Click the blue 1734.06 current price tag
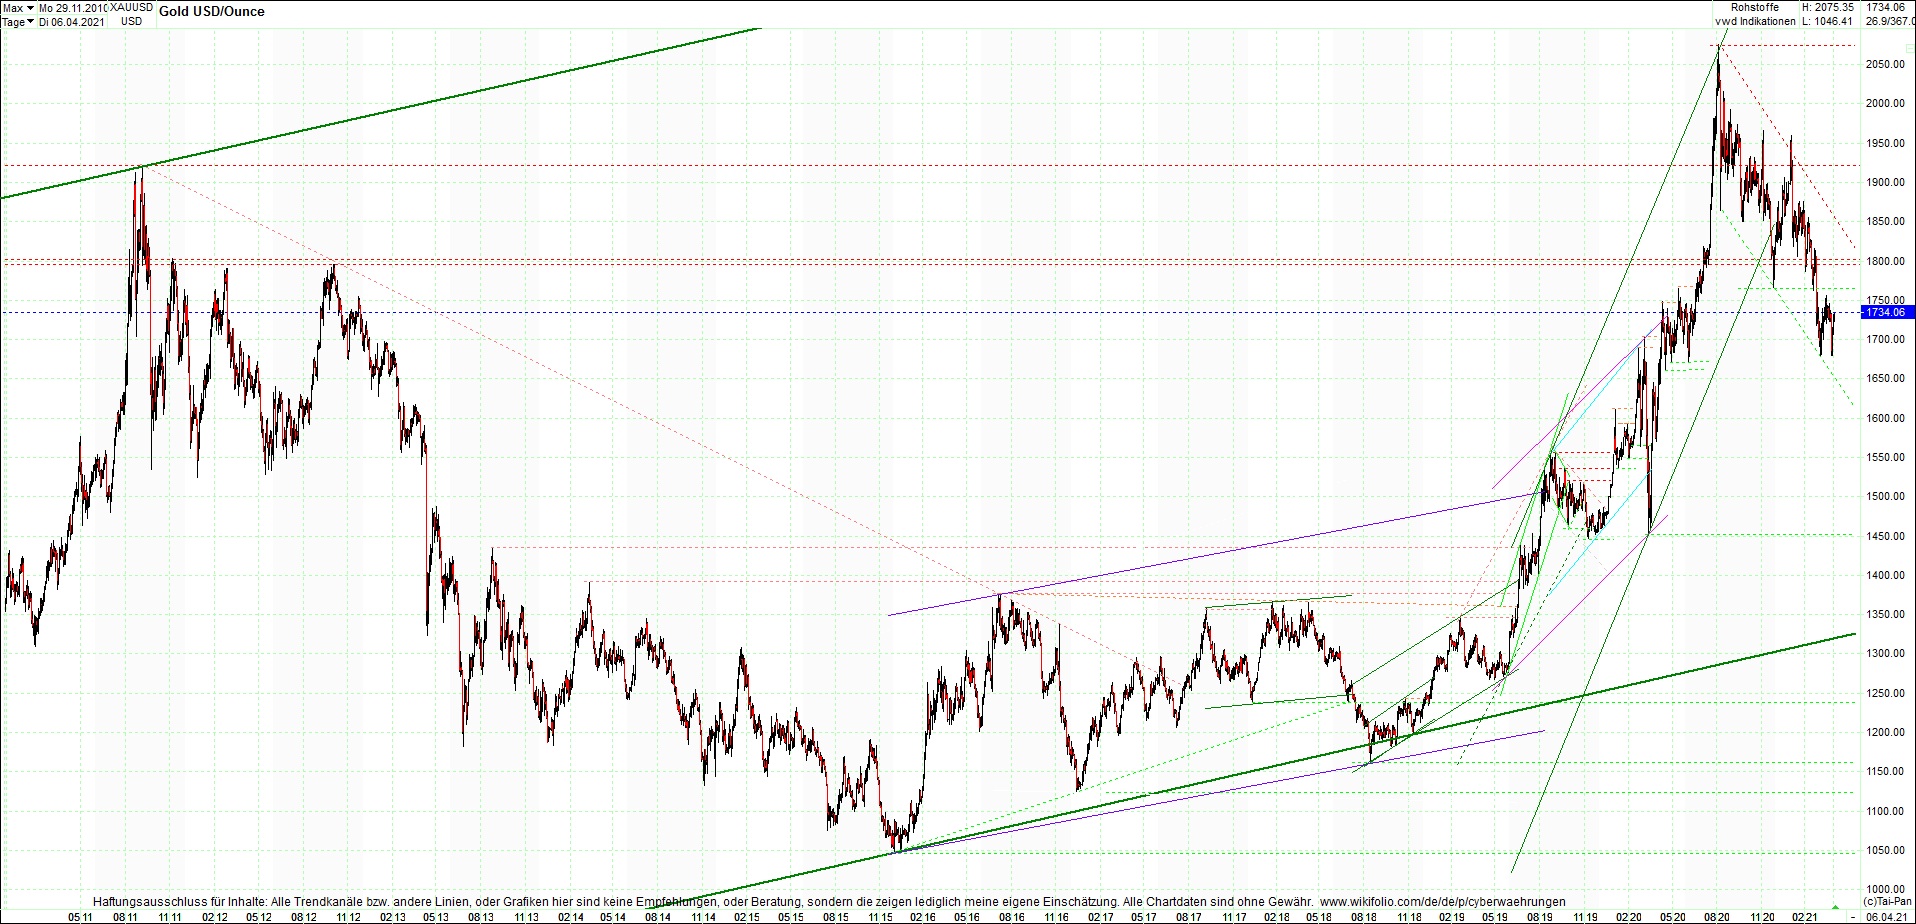 pyautogui.click(x=1886, y=313)
